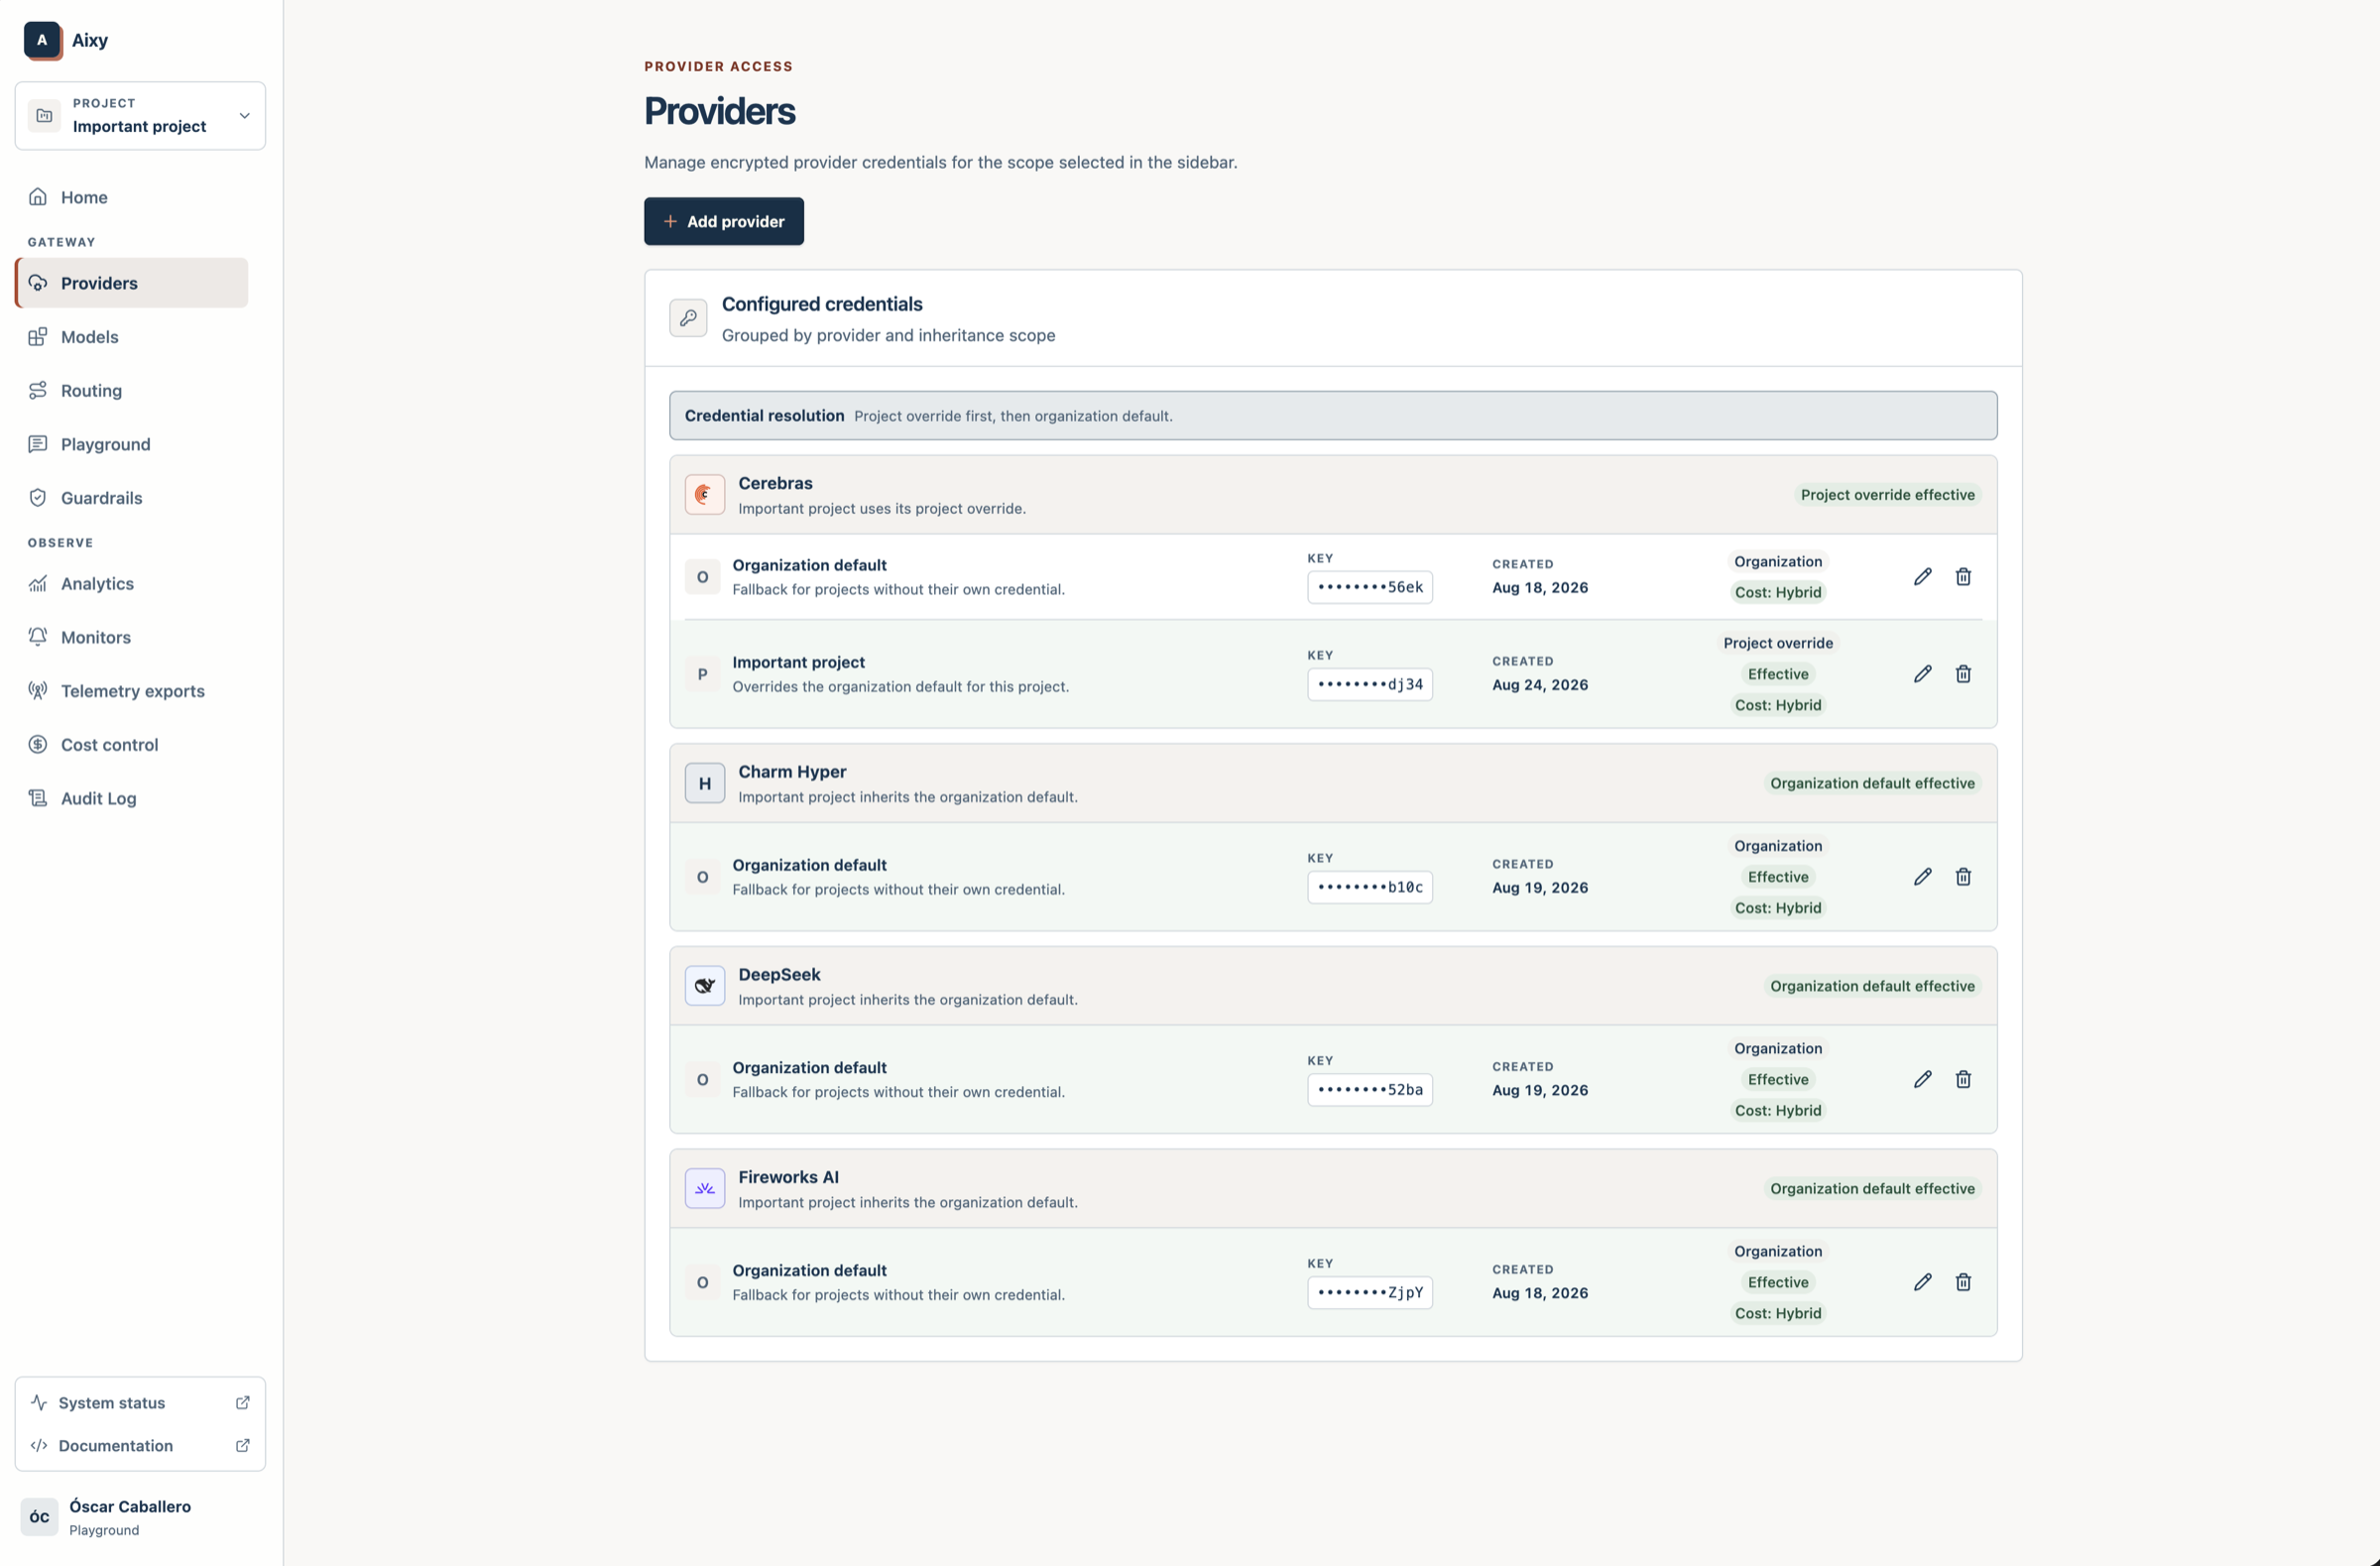Click the masked key ending ZjpY
Image resolution: width=2380 pixels, height=1566 pixels.
[1370, 1293]
